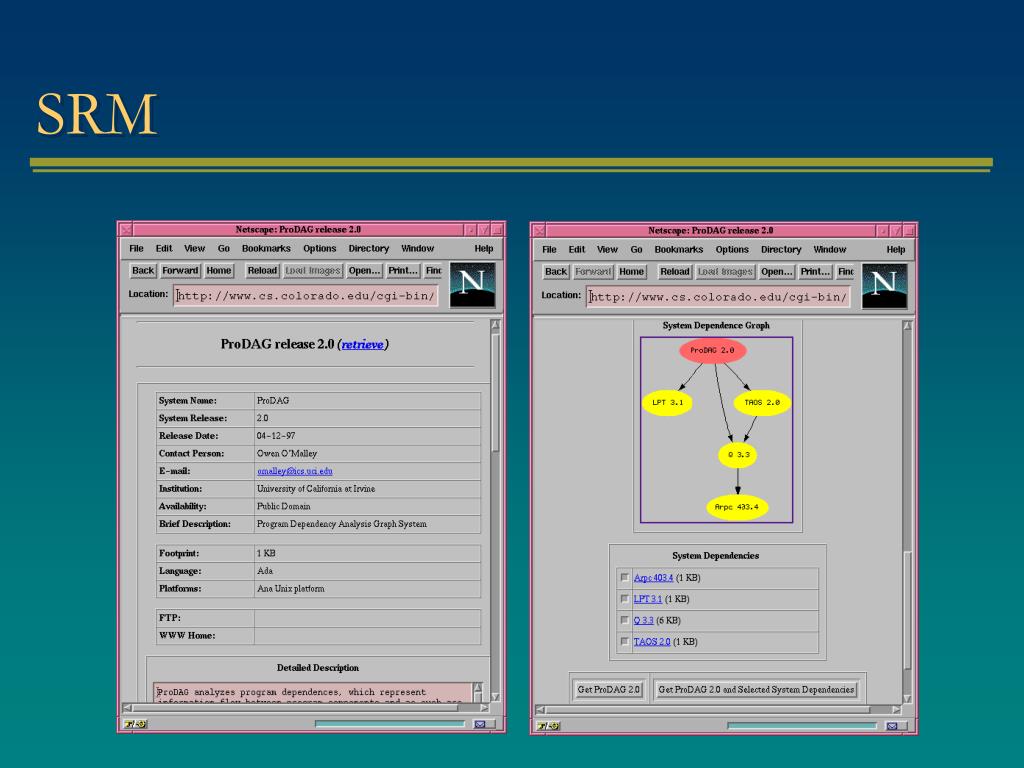This screenshot has width=1024, height=768.
Task: Open the window menu button at right window title bar
Action: (539, 231)
